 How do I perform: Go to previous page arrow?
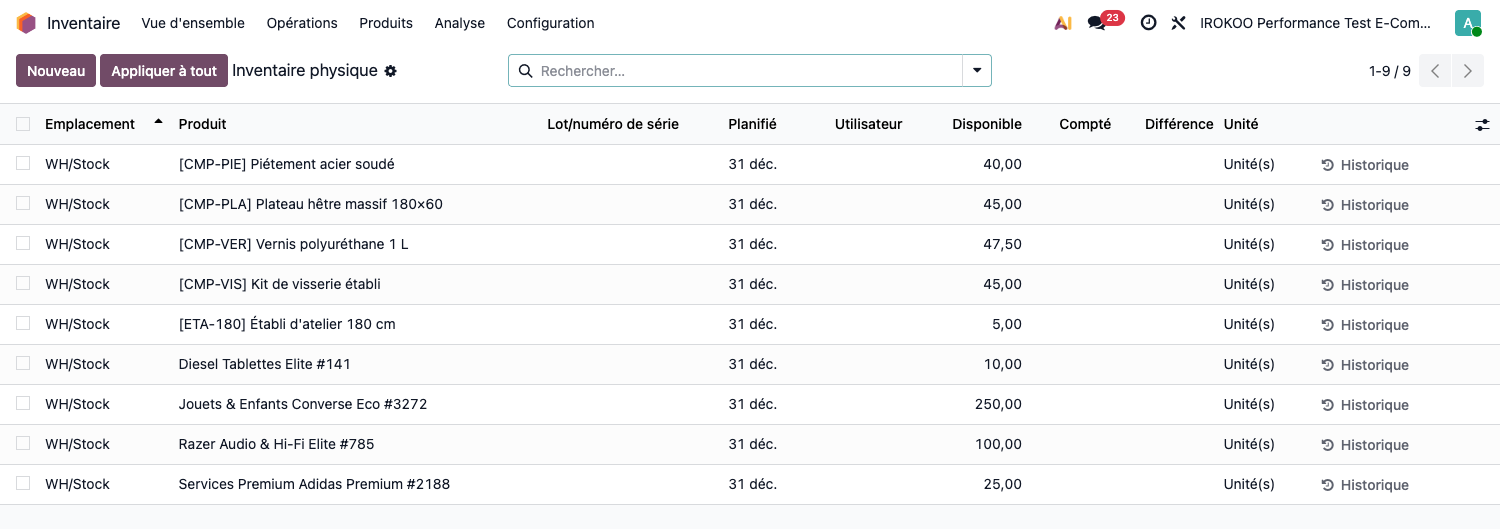pos(1435,71)
